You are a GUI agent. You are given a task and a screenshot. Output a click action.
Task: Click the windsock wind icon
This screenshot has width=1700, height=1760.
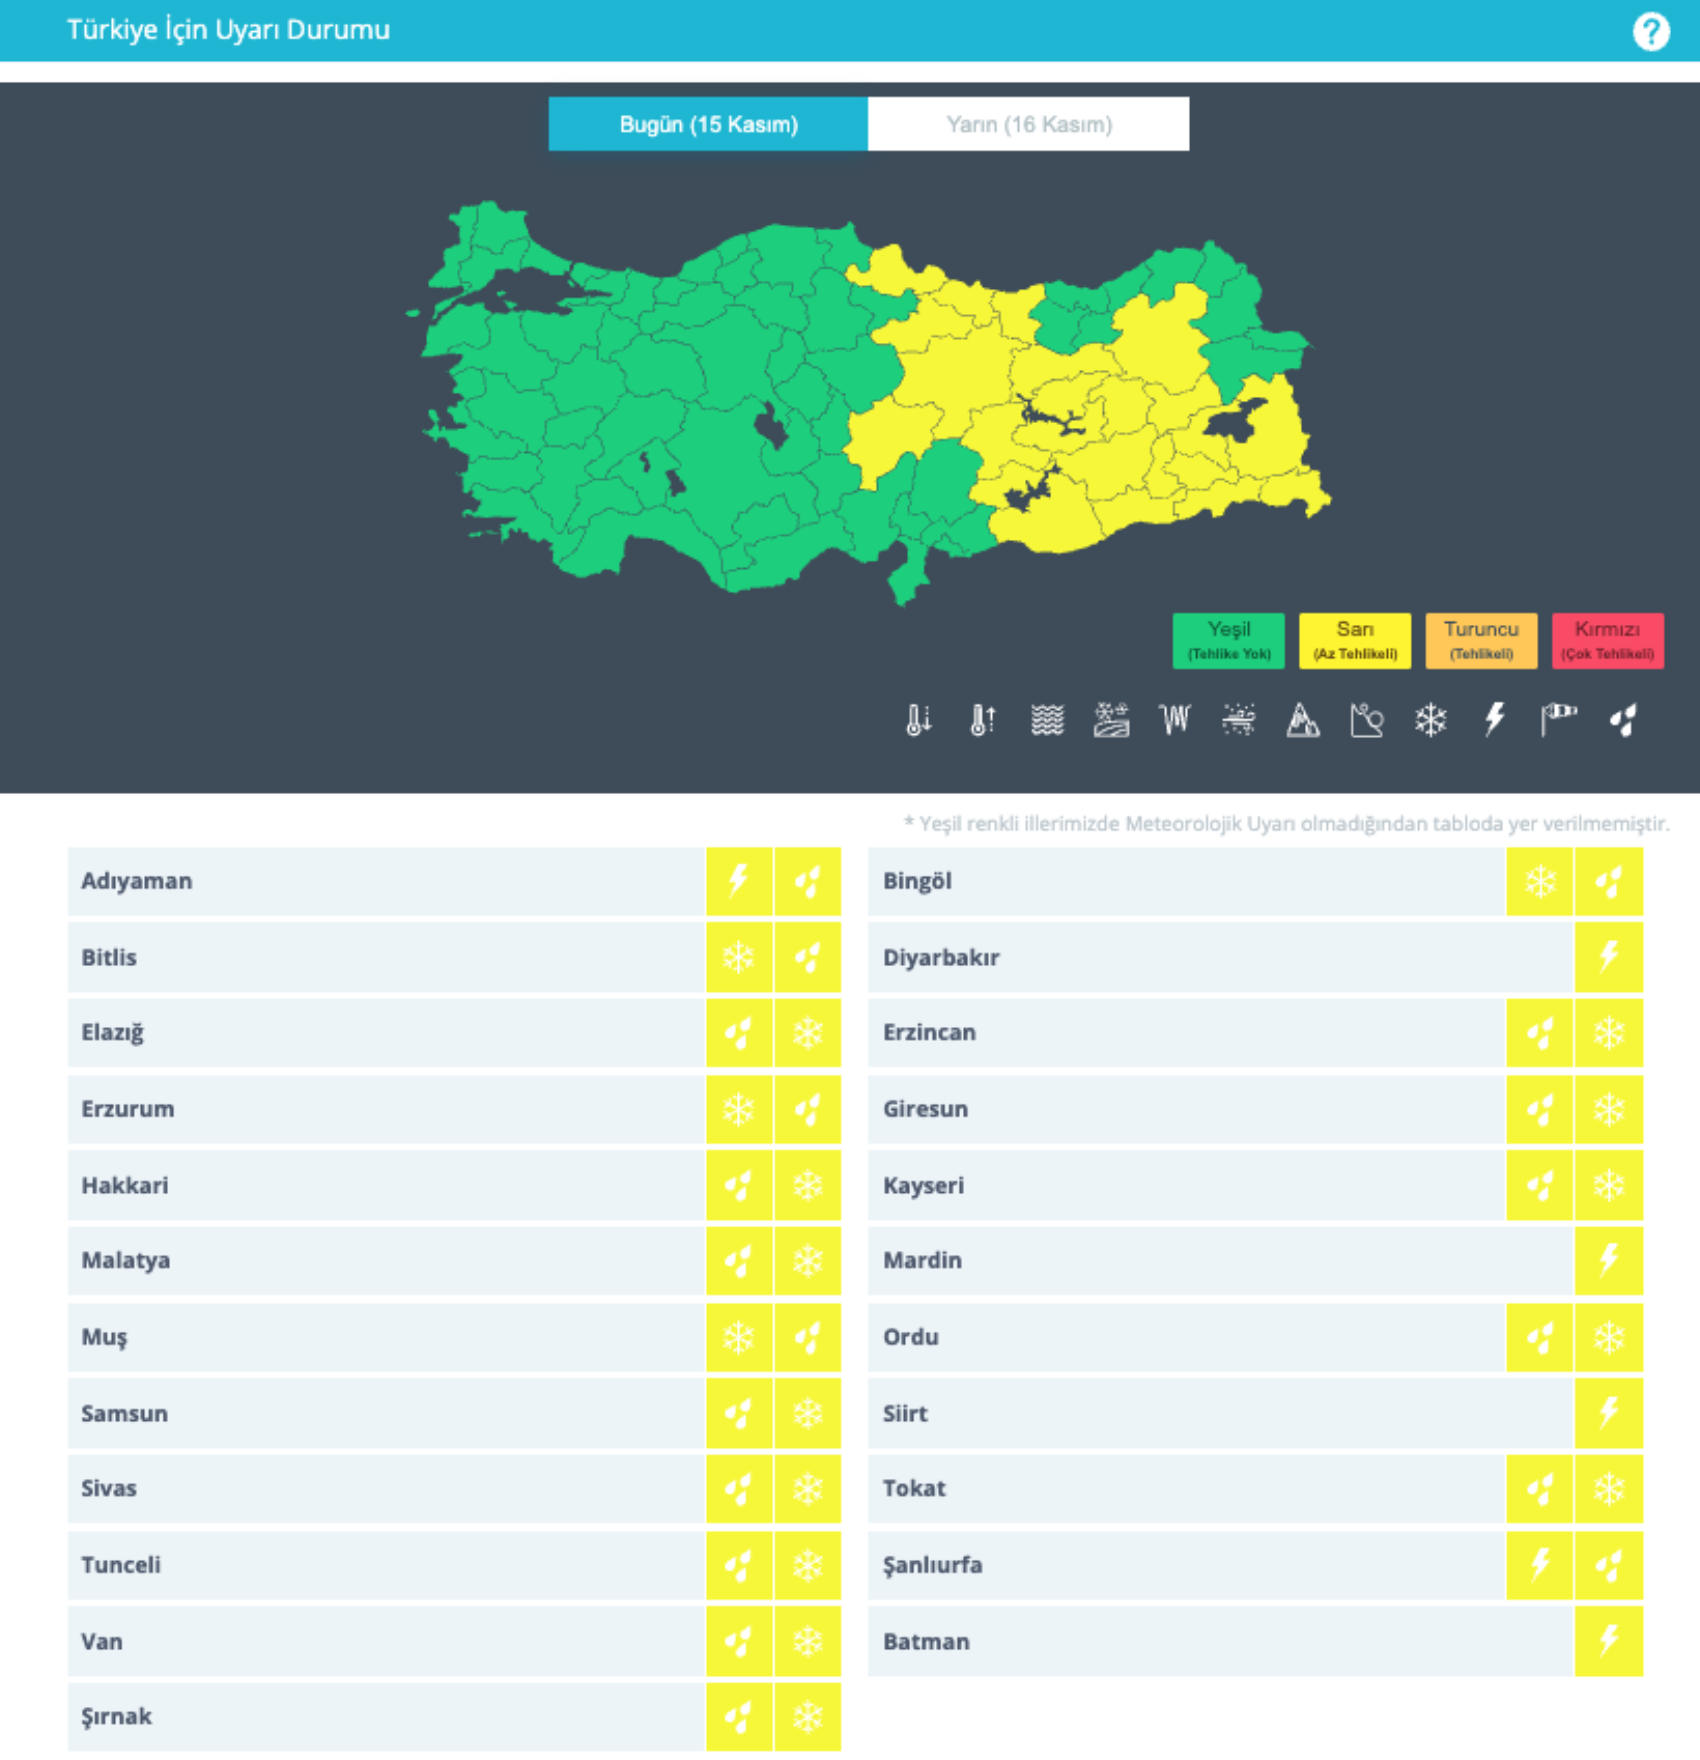click(x=1558, y=720)
